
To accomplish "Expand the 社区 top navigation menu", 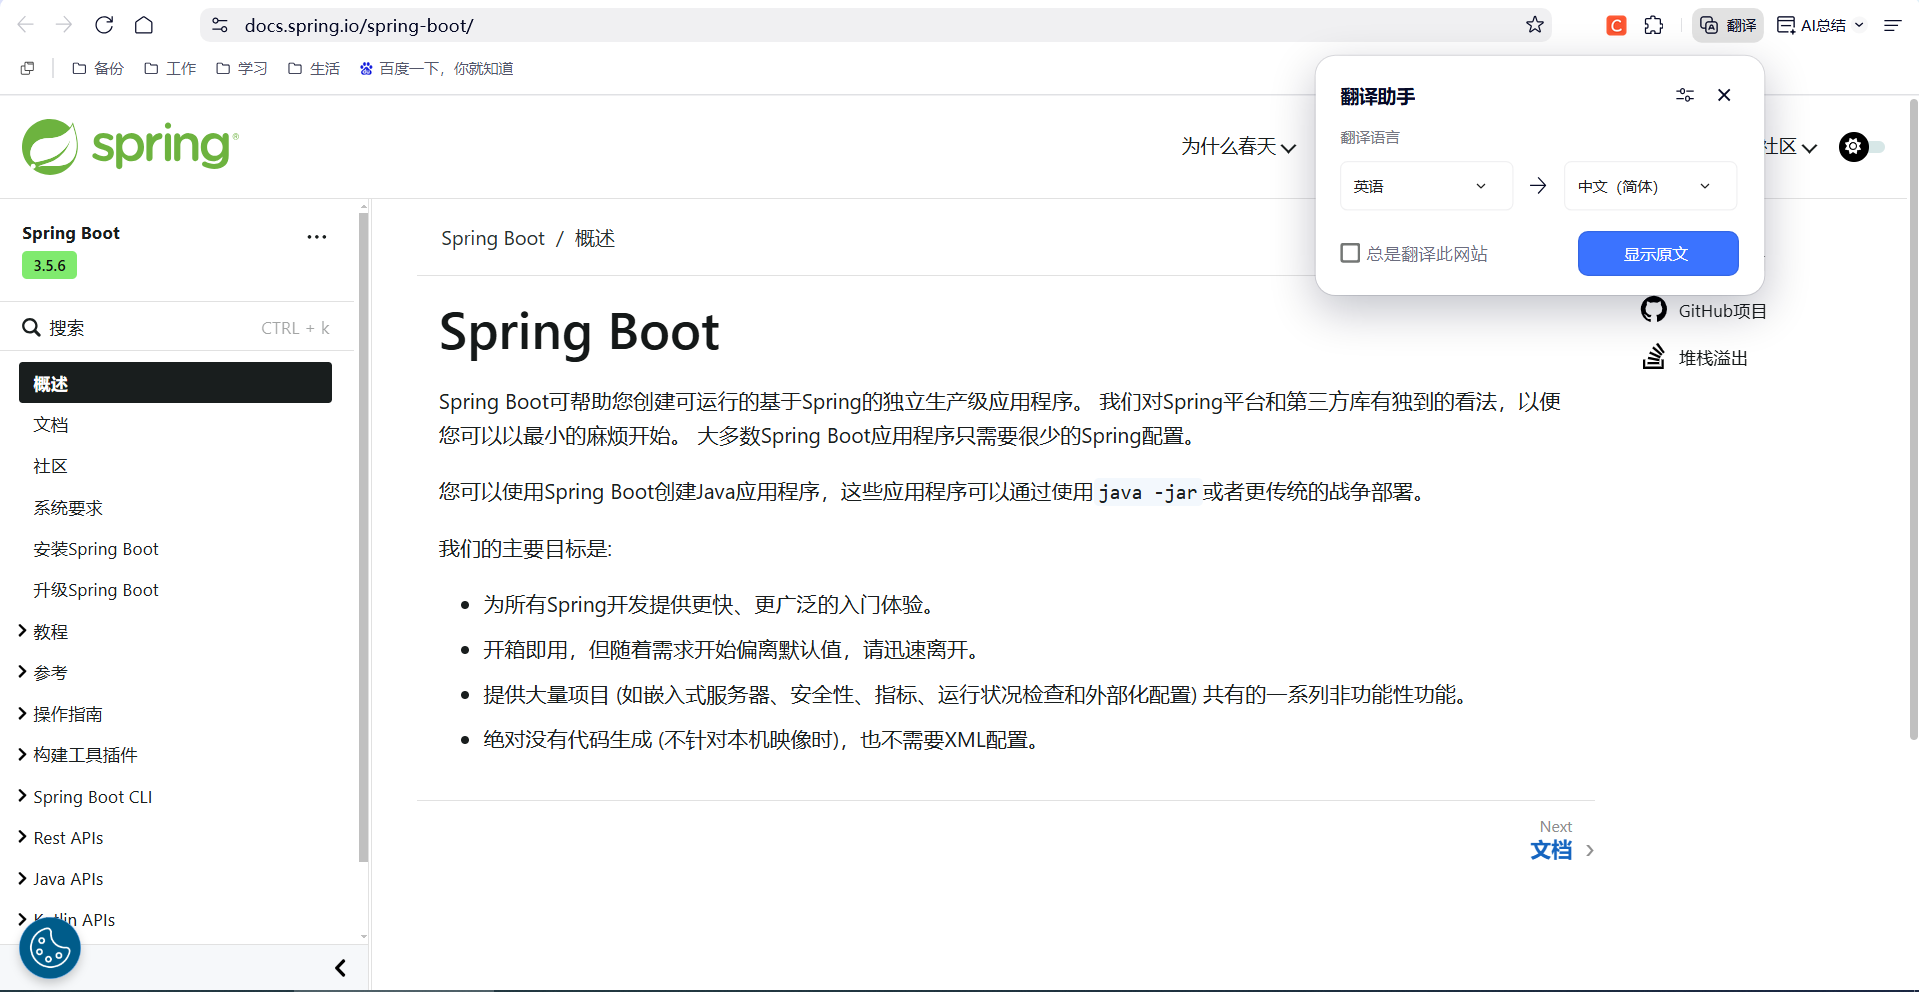I will click(x=1791, y=147).
